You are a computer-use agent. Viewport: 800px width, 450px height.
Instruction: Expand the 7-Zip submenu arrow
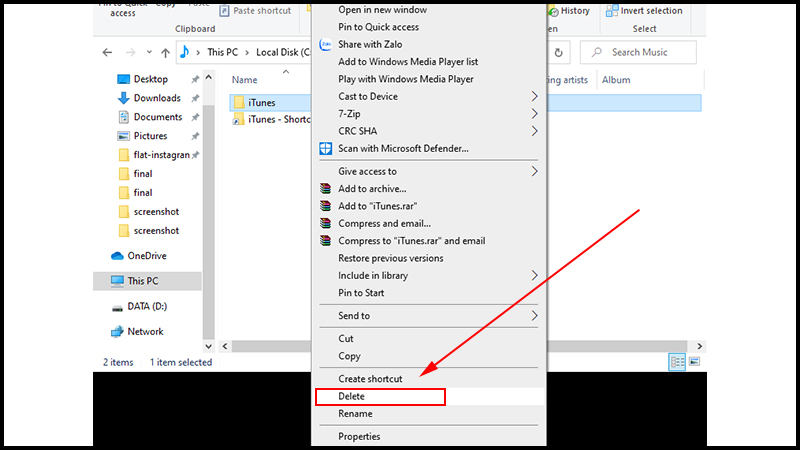[x=534, y=114]
